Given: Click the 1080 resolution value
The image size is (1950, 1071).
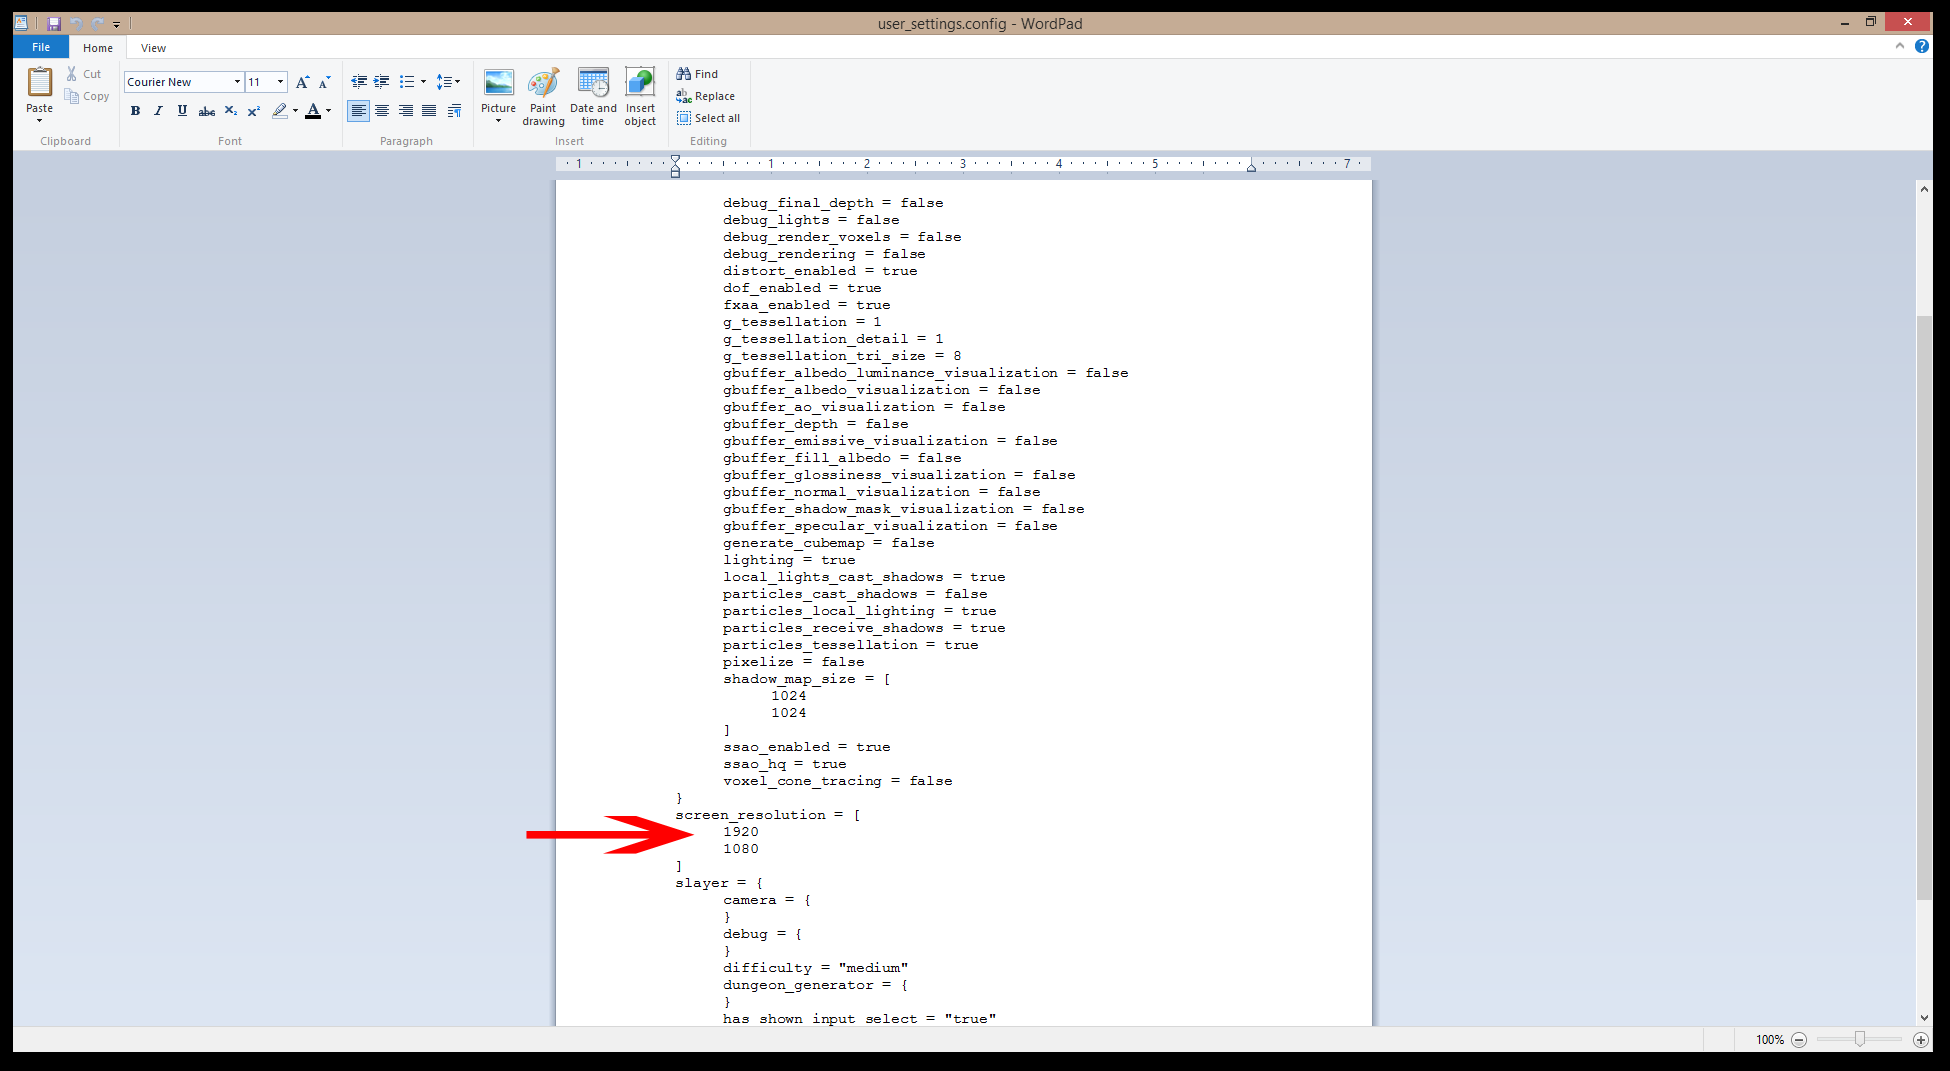Looking at the screenshot, I should click(x=741, y=849).
